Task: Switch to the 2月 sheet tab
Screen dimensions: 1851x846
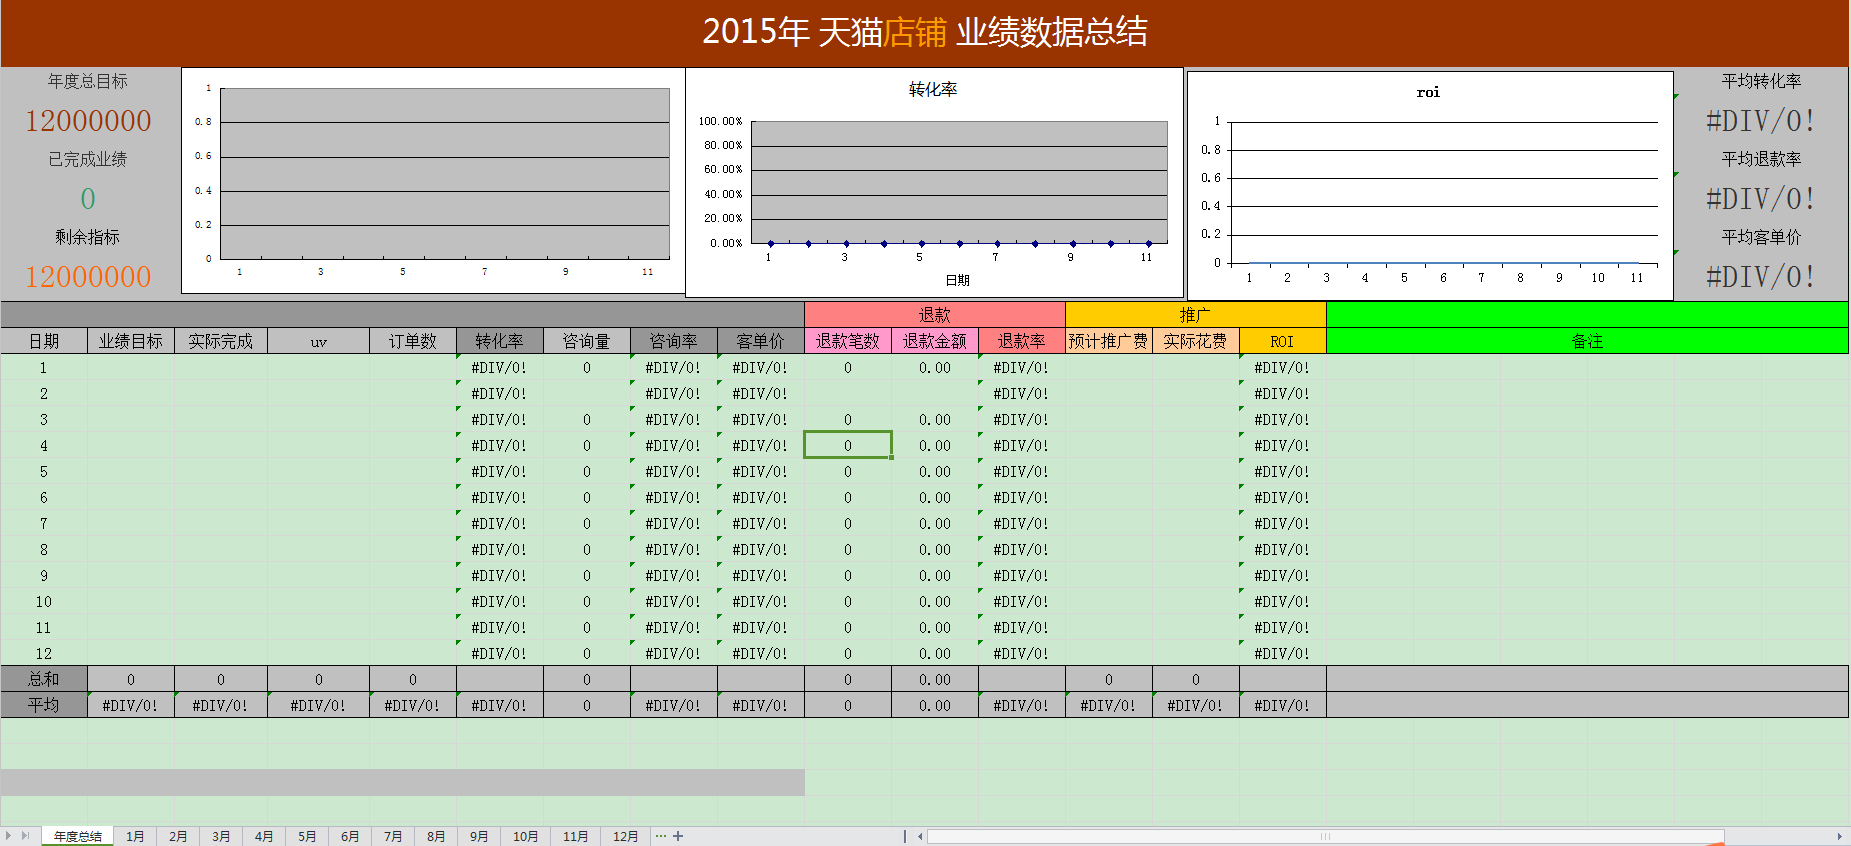Action: click(x=178, y=836)
